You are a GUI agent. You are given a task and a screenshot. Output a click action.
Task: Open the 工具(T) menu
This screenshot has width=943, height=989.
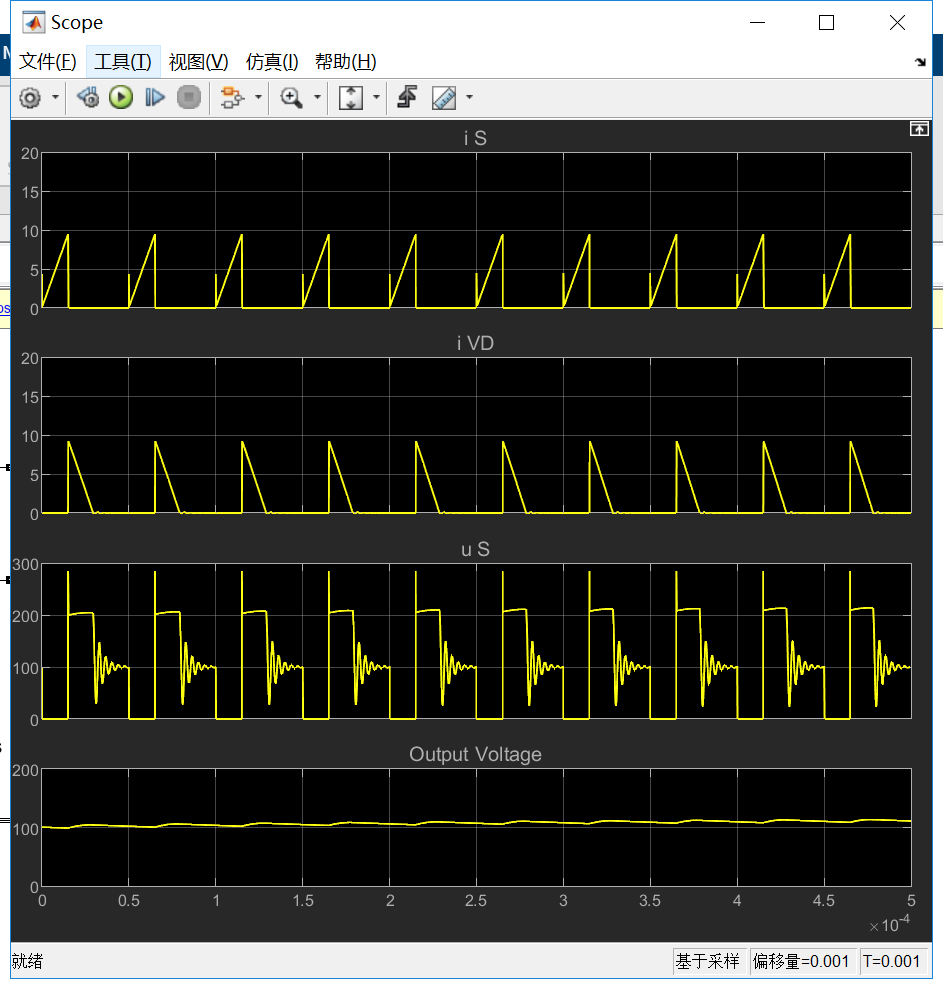pos(123,62)
